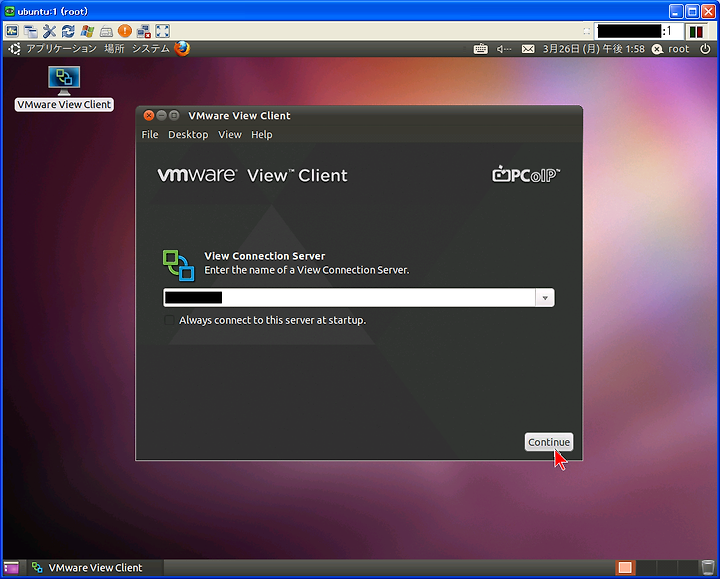Open the power session menu icon
720x579 pixels.
[705, 49]
